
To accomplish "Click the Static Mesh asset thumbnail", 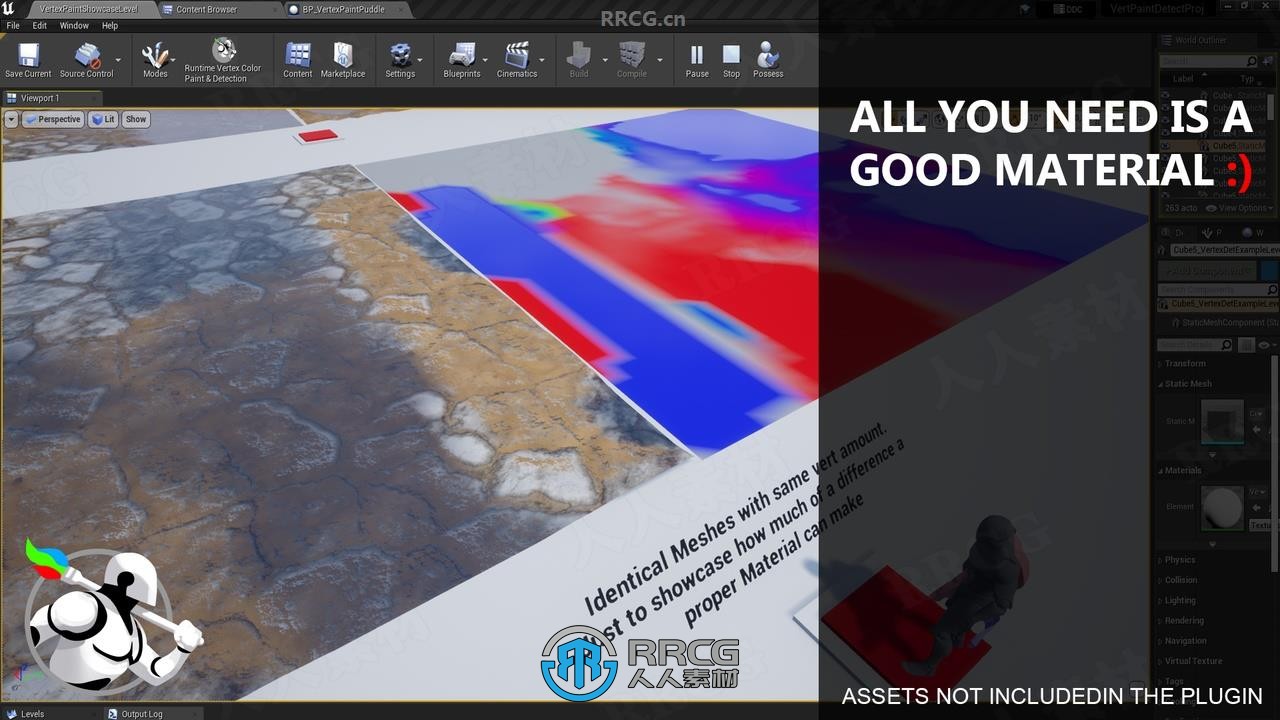I will (x=1221, y=421).
